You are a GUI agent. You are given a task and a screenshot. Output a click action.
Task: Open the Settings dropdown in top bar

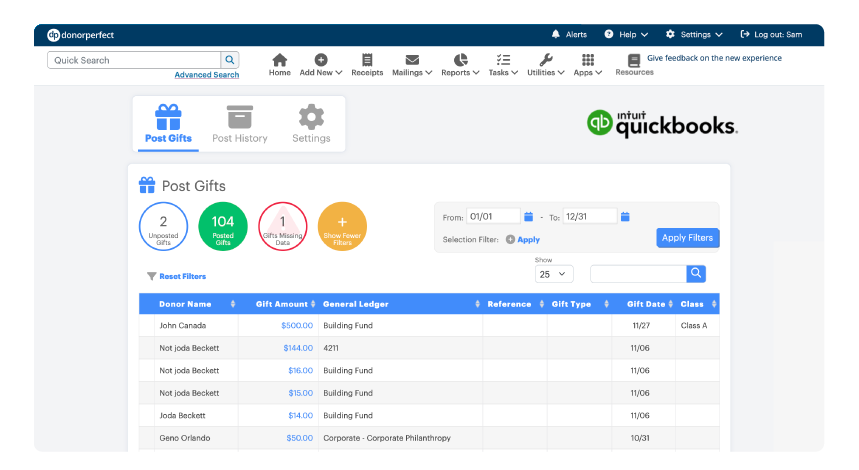(694, 34)
